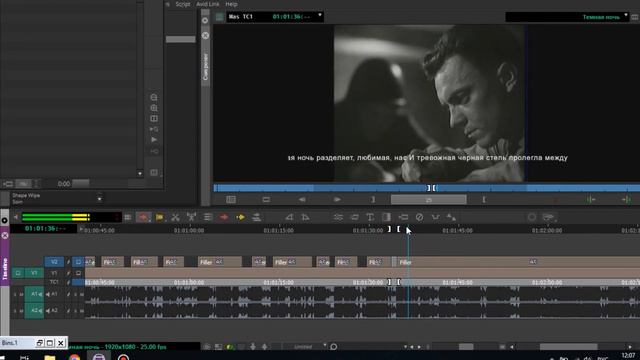Screen dimensions: 640x360
Task: Click the red Overwrite arrow button
Action: pyautogui.click(x=224, y=217)
